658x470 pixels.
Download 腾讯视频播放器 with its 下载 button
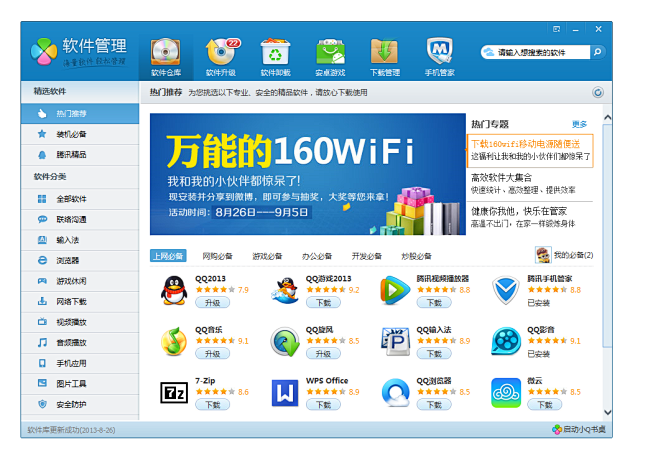(x=434, y=303)
